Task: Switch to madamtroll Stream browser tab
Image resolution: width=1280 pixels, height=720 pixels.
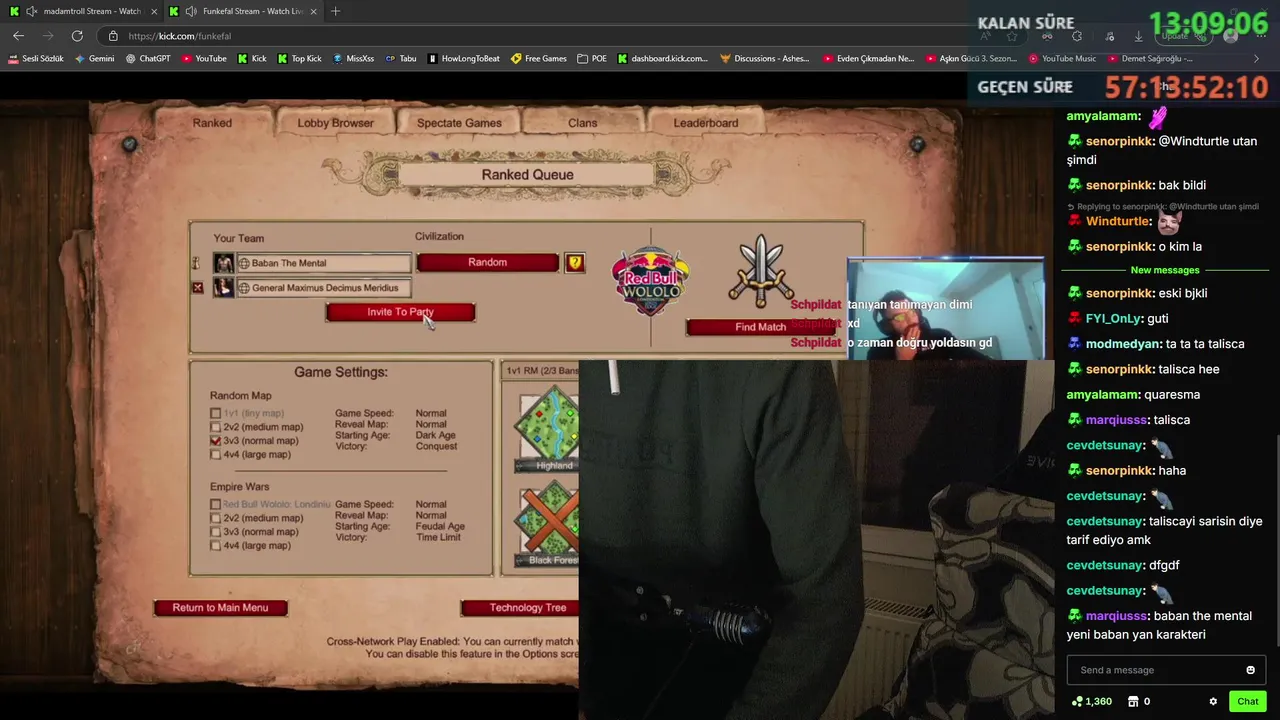Action: [x=84, y=11]
